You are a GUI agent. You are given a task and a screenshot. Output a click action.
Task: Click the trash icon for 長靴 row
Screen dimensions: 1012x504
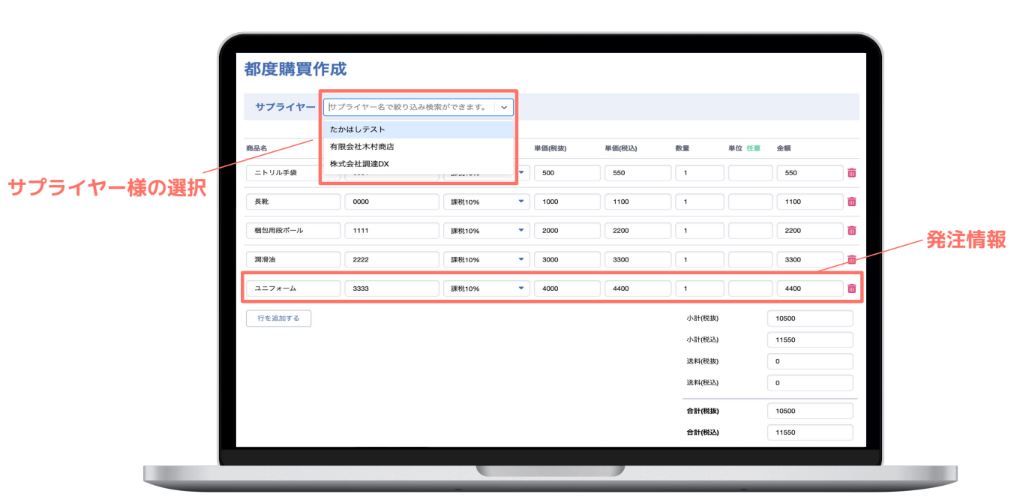pyautogui.click(x=851, y=201)
